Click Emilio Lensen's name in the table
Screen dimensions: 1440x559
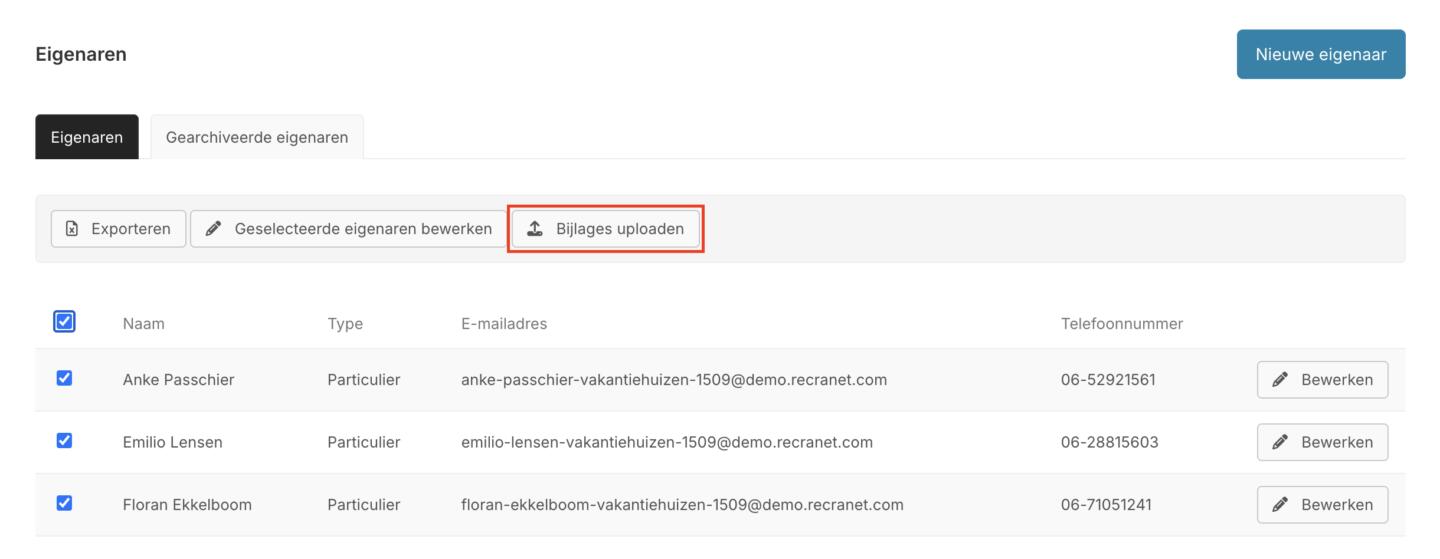point(173,442)
